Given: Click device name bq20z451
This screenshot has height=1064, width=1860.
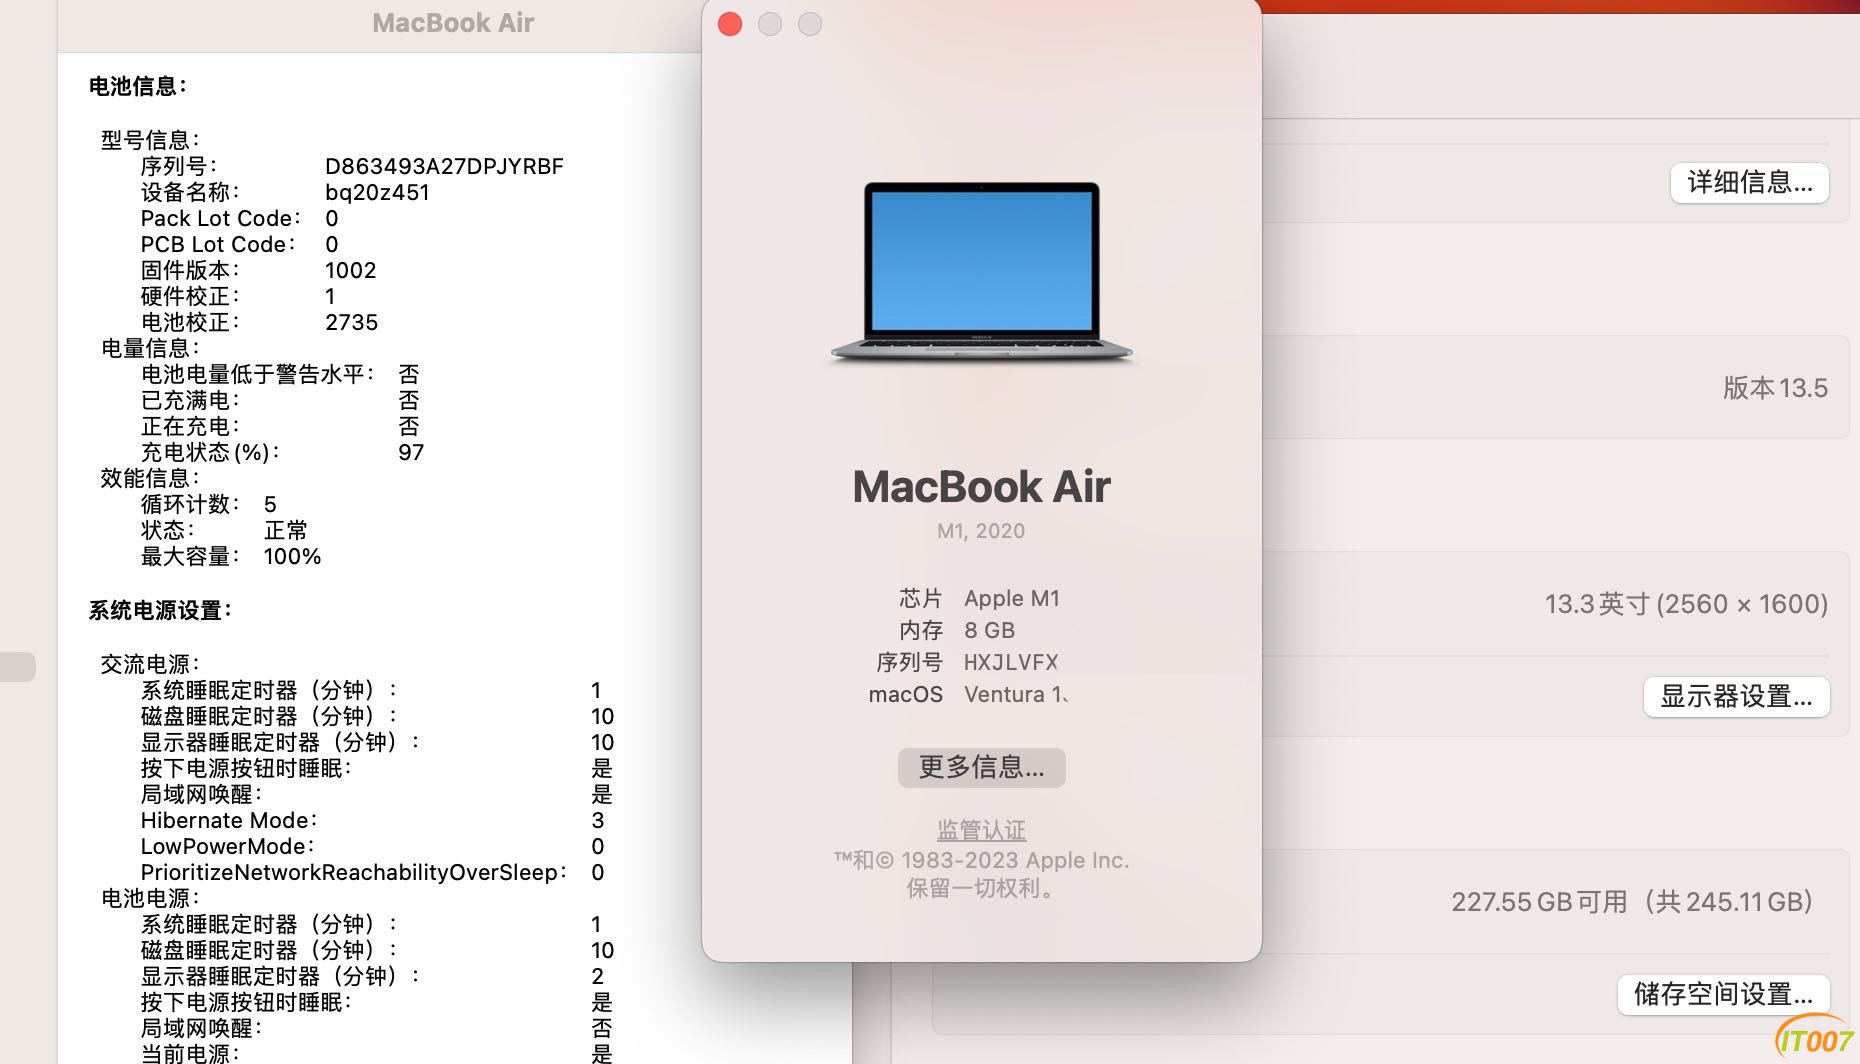Looking at the screenshot, I should (377, 192).
